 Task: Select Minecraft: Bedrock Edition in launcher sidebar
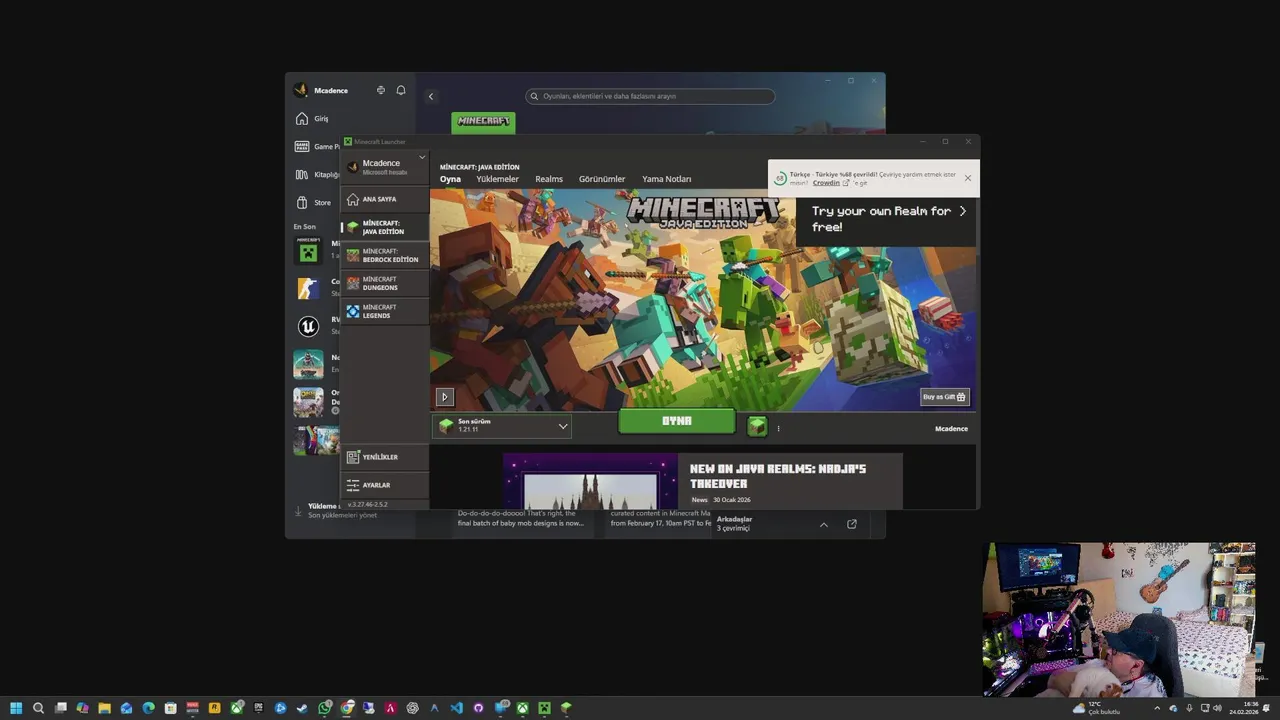pos(385,255)
